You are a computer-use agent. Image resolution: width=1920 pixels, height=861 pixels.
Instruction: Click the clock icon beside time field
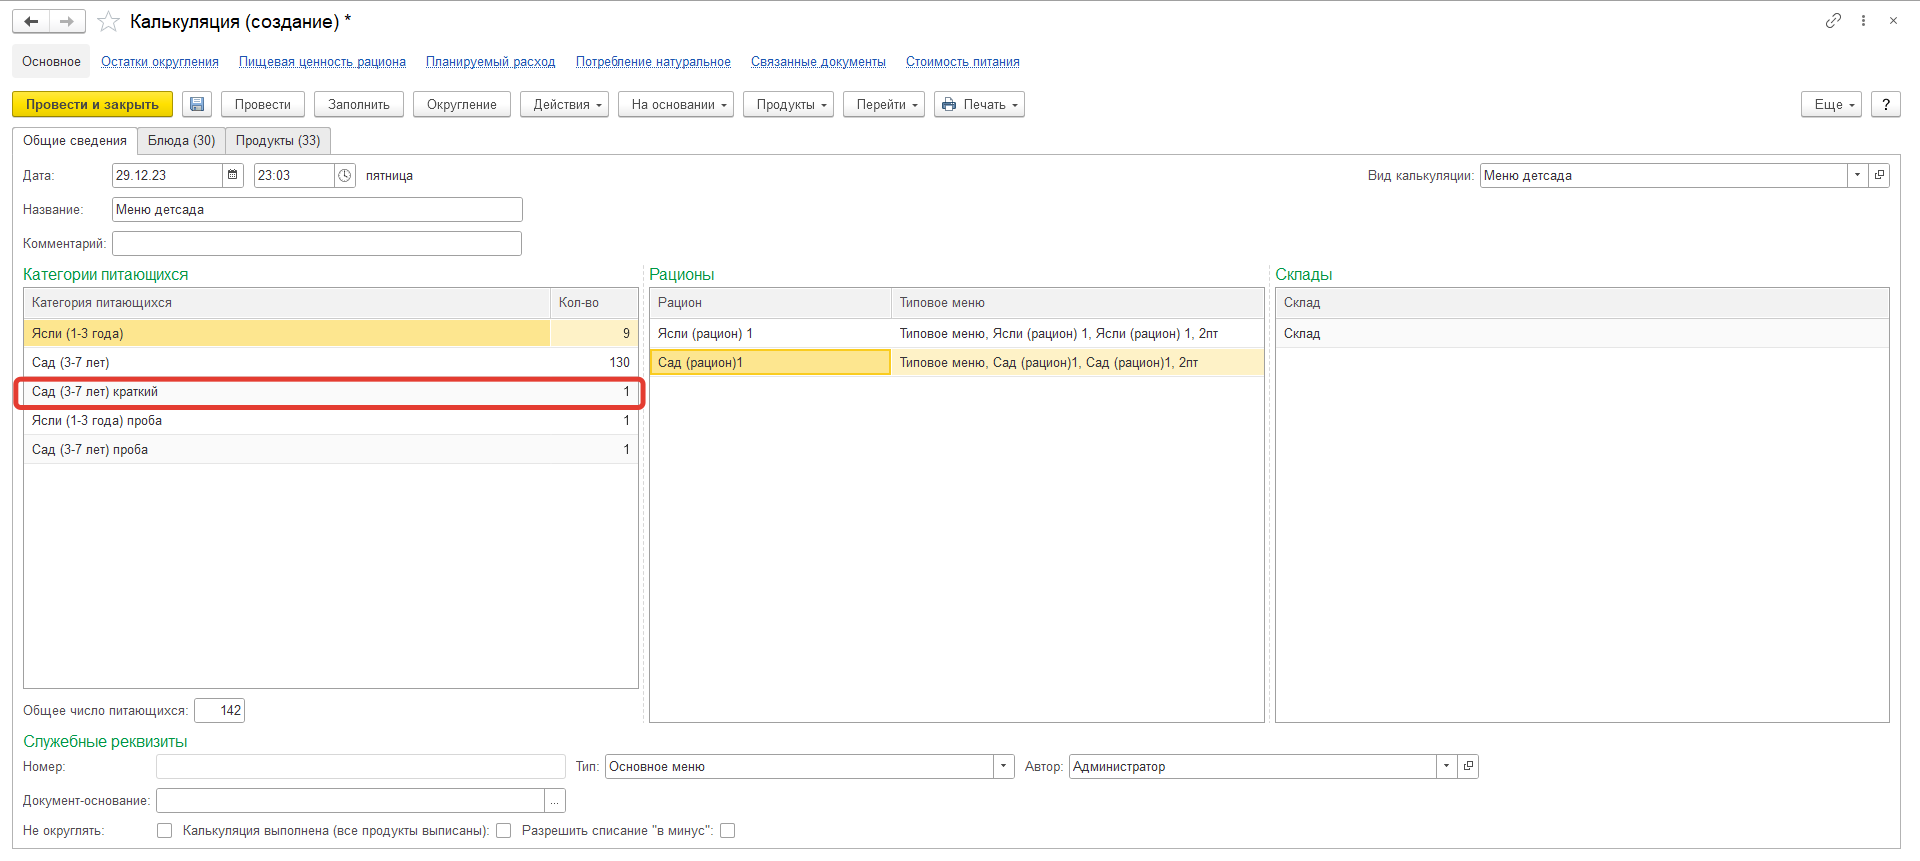click(x=345, y=175)
